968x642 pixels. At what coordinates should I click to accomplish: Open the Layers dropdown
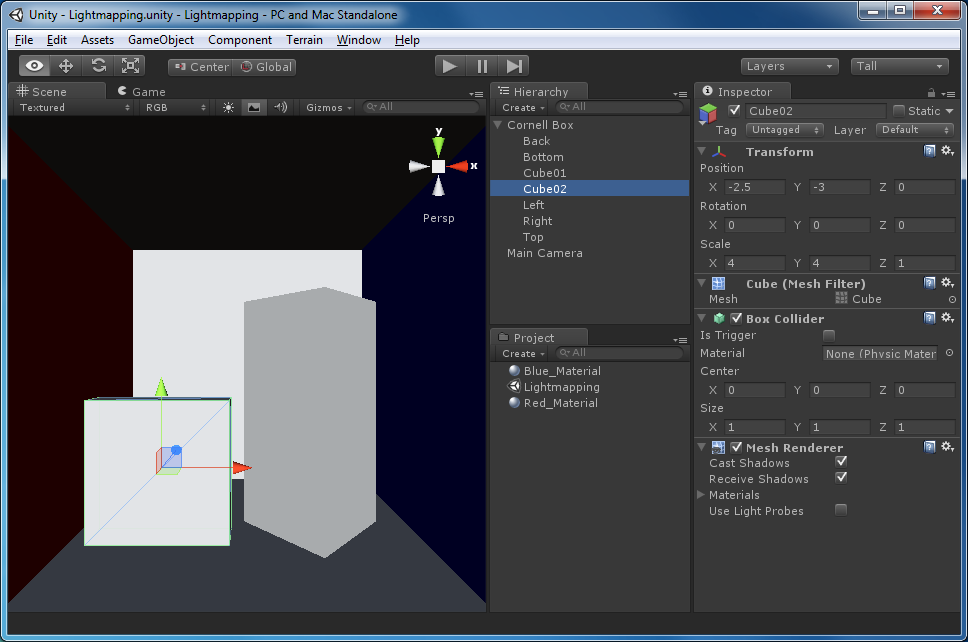(790, 66)
